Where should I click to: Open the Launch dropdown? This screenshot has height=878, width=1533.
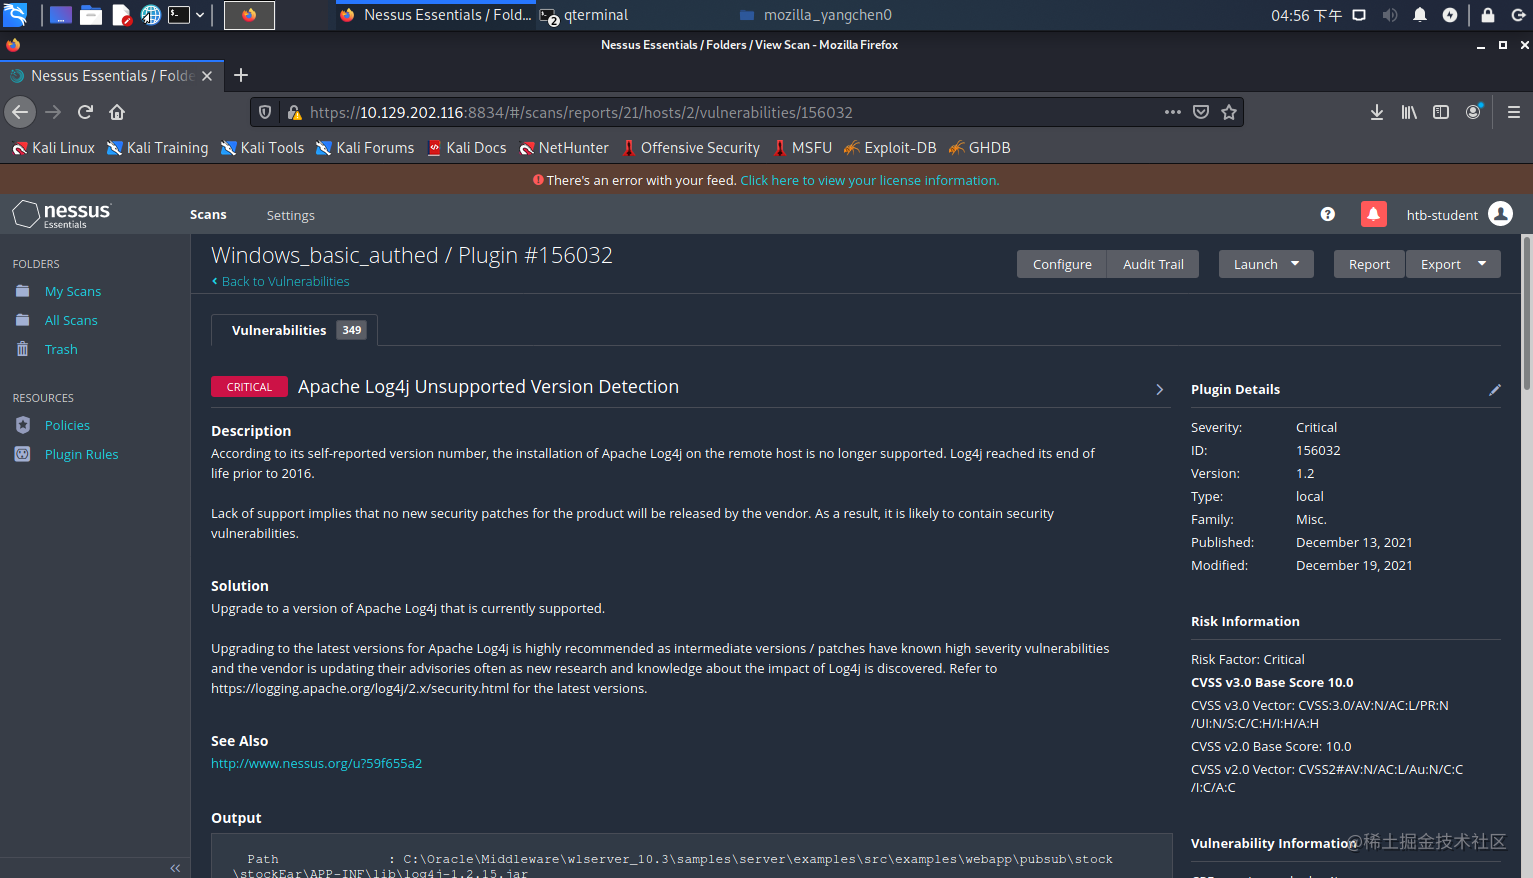click(1266, 264)
